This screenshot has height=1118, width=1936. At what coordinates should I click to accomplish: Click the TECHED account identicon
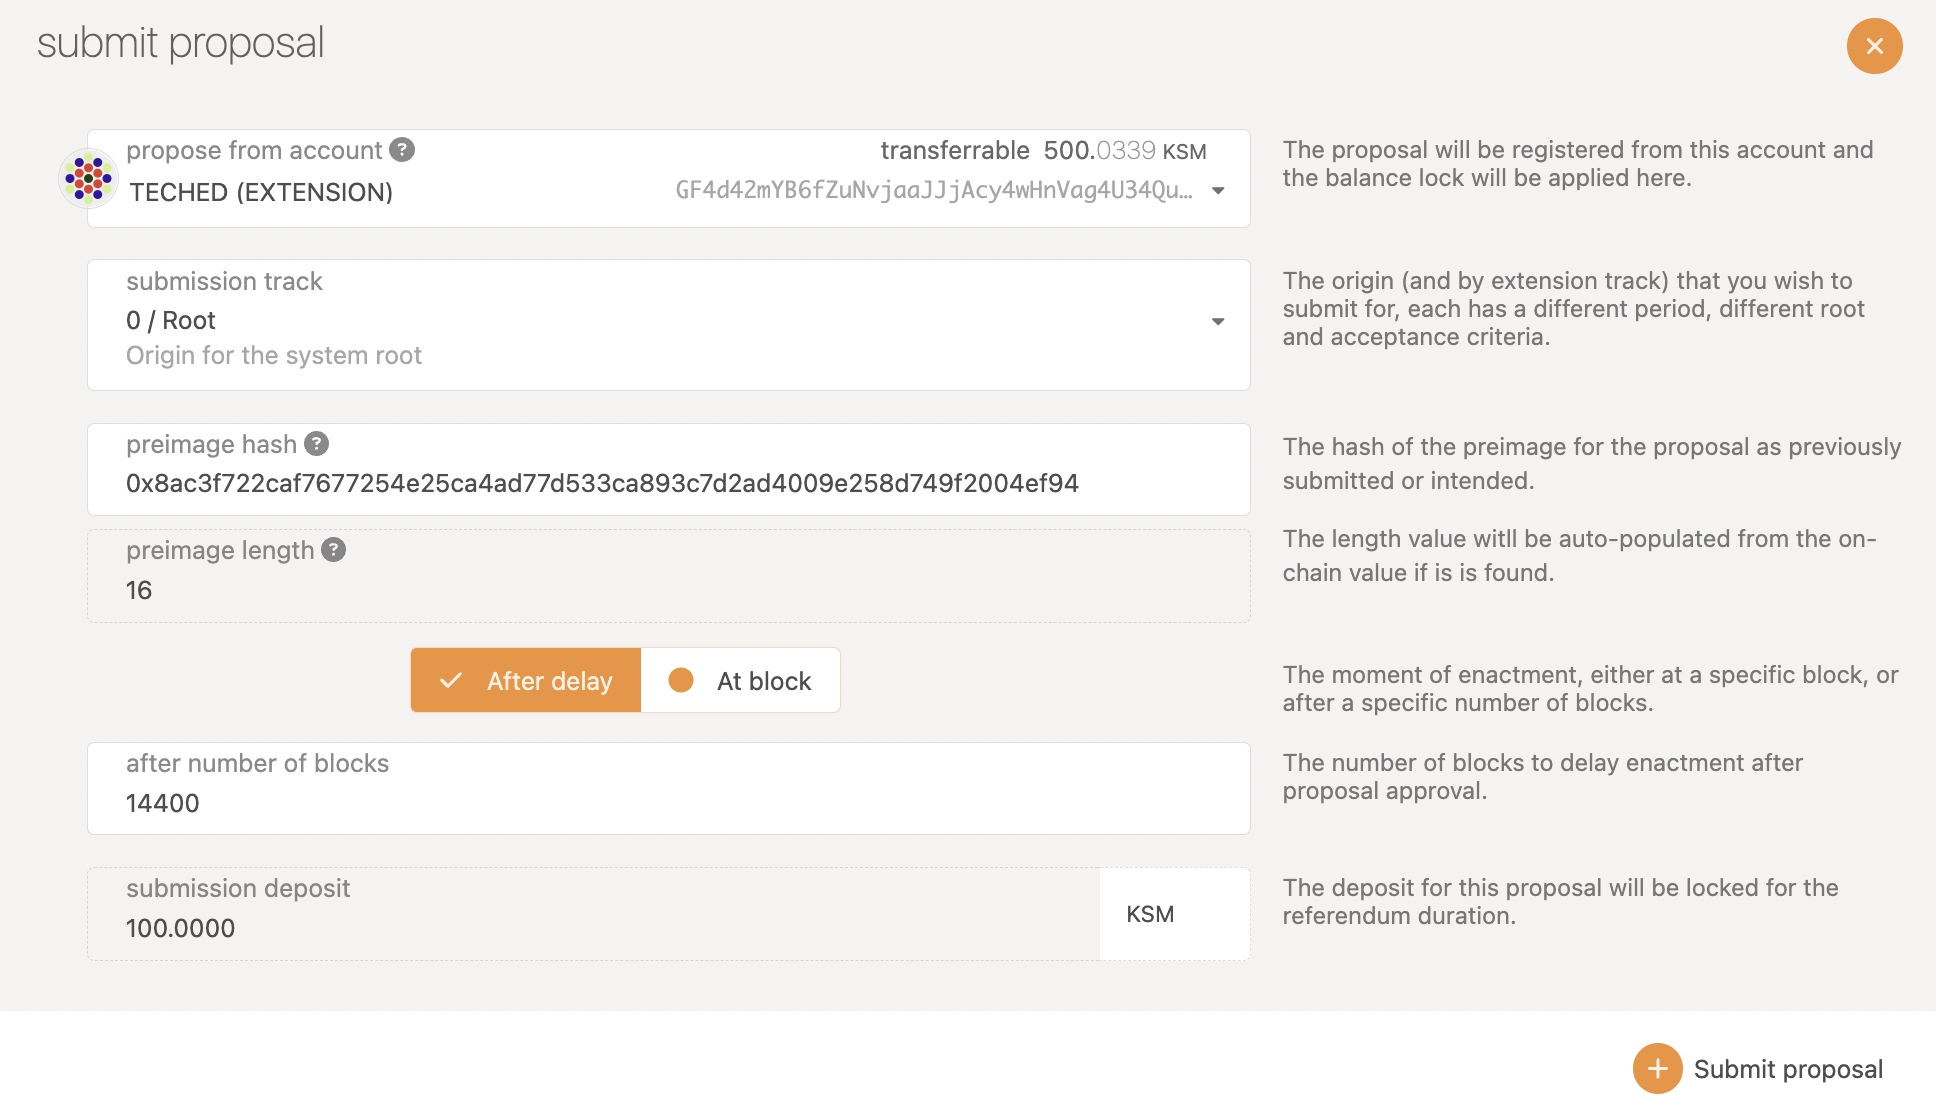(x=88, y=179)
